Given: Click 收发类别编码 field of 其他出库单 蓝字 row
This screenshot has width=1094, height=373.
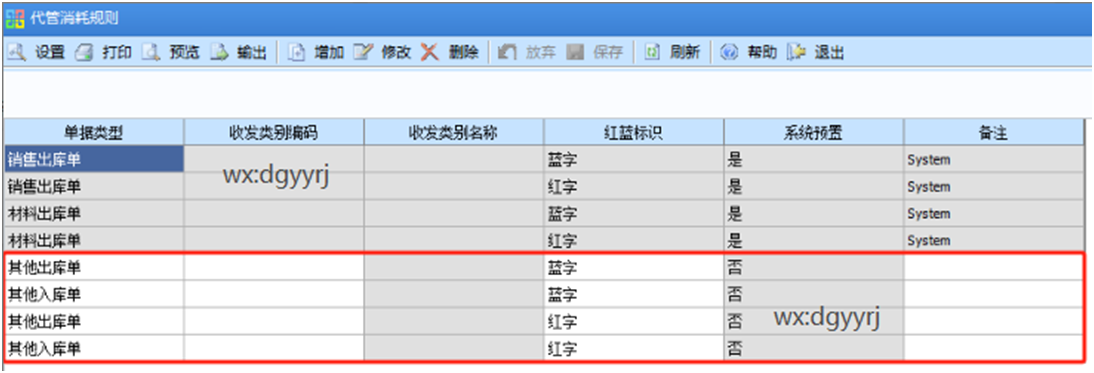Looking at the screenshot, I should (x=274, y=268).
